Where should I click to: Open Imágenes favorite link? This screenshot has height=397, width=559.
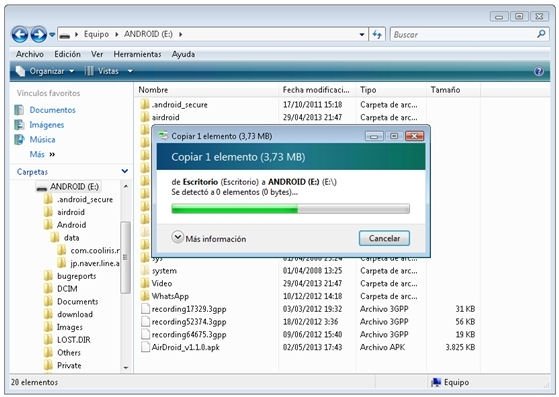[x=47, y=125]
